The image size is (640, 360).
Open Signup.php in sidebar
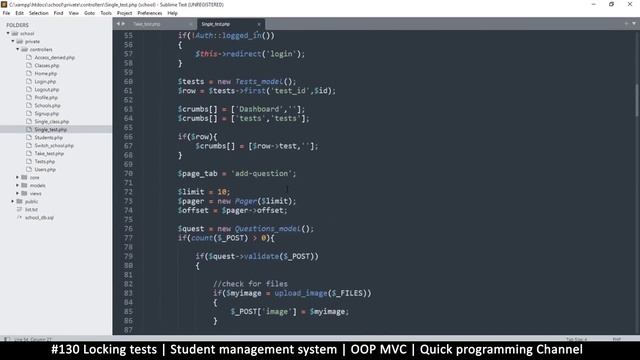tap(47, 113)
